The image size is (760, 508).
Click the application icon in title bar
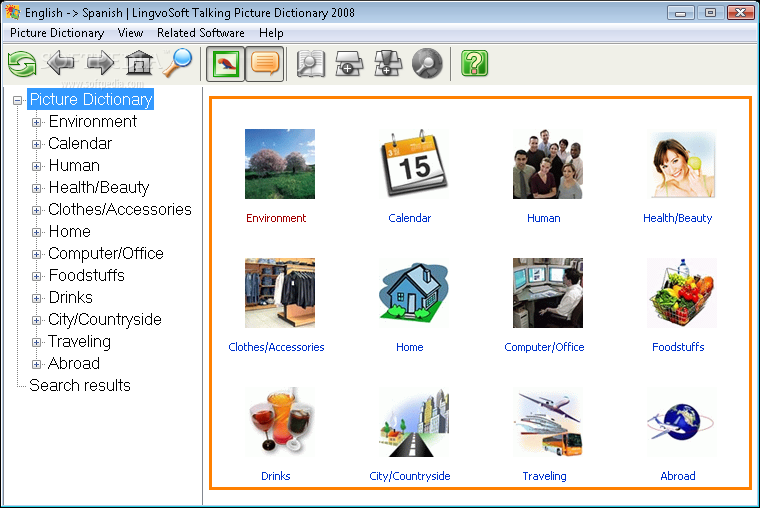tap(13, 12)
